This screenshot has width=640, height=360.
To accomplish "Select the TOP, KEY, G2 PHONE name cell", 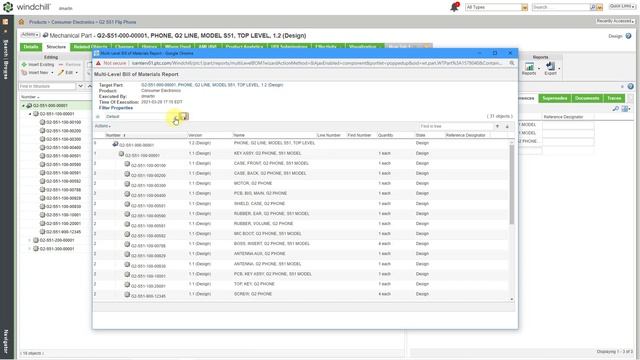I will 254,284.
